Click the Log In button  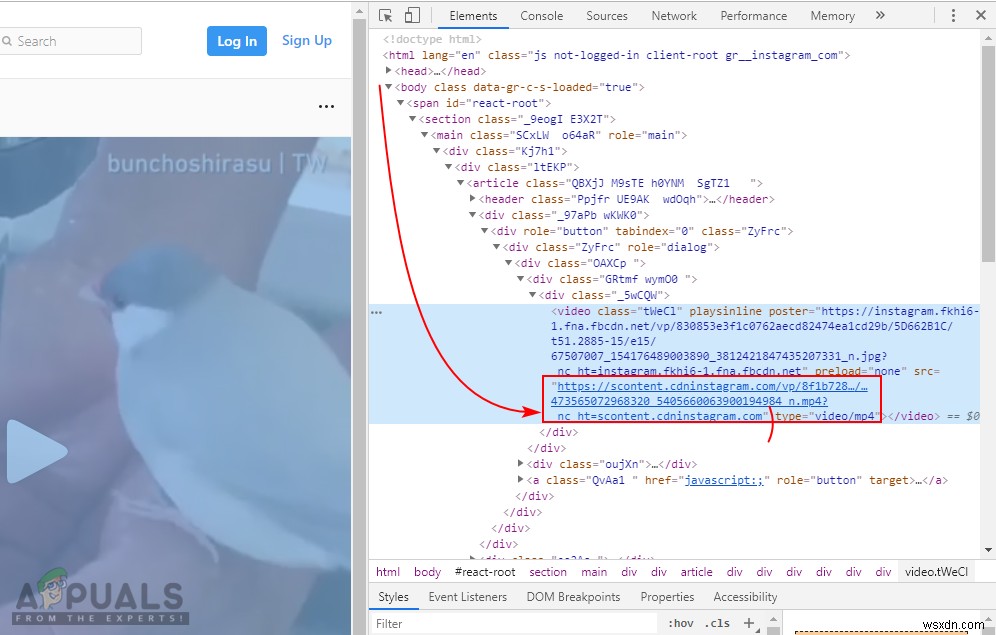tap(237, 41)
